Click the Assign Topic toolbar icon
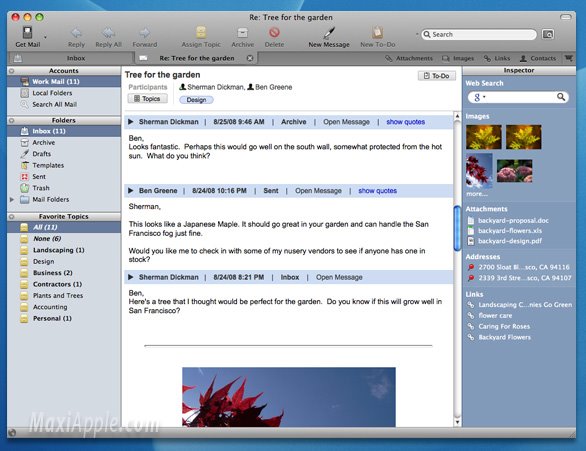 pyautogui.click(x=201, y=33)
